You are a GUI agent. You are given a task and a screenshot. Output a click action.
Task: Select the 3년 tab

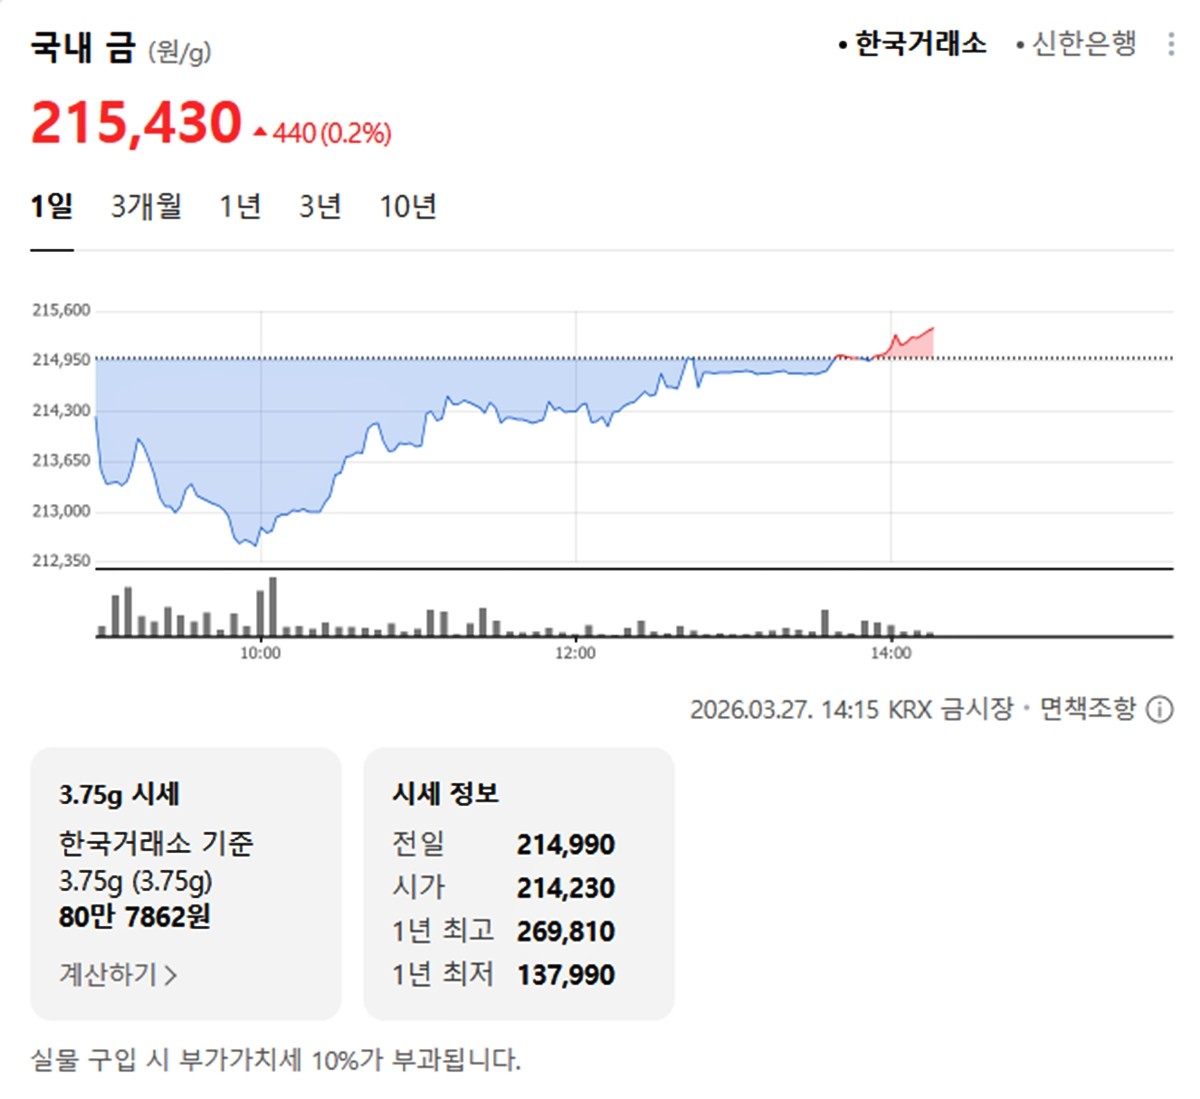pos(320,207)
